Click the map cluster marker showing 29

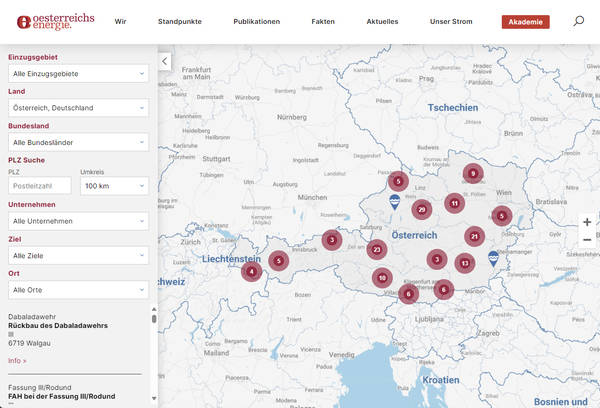(422, 209)
